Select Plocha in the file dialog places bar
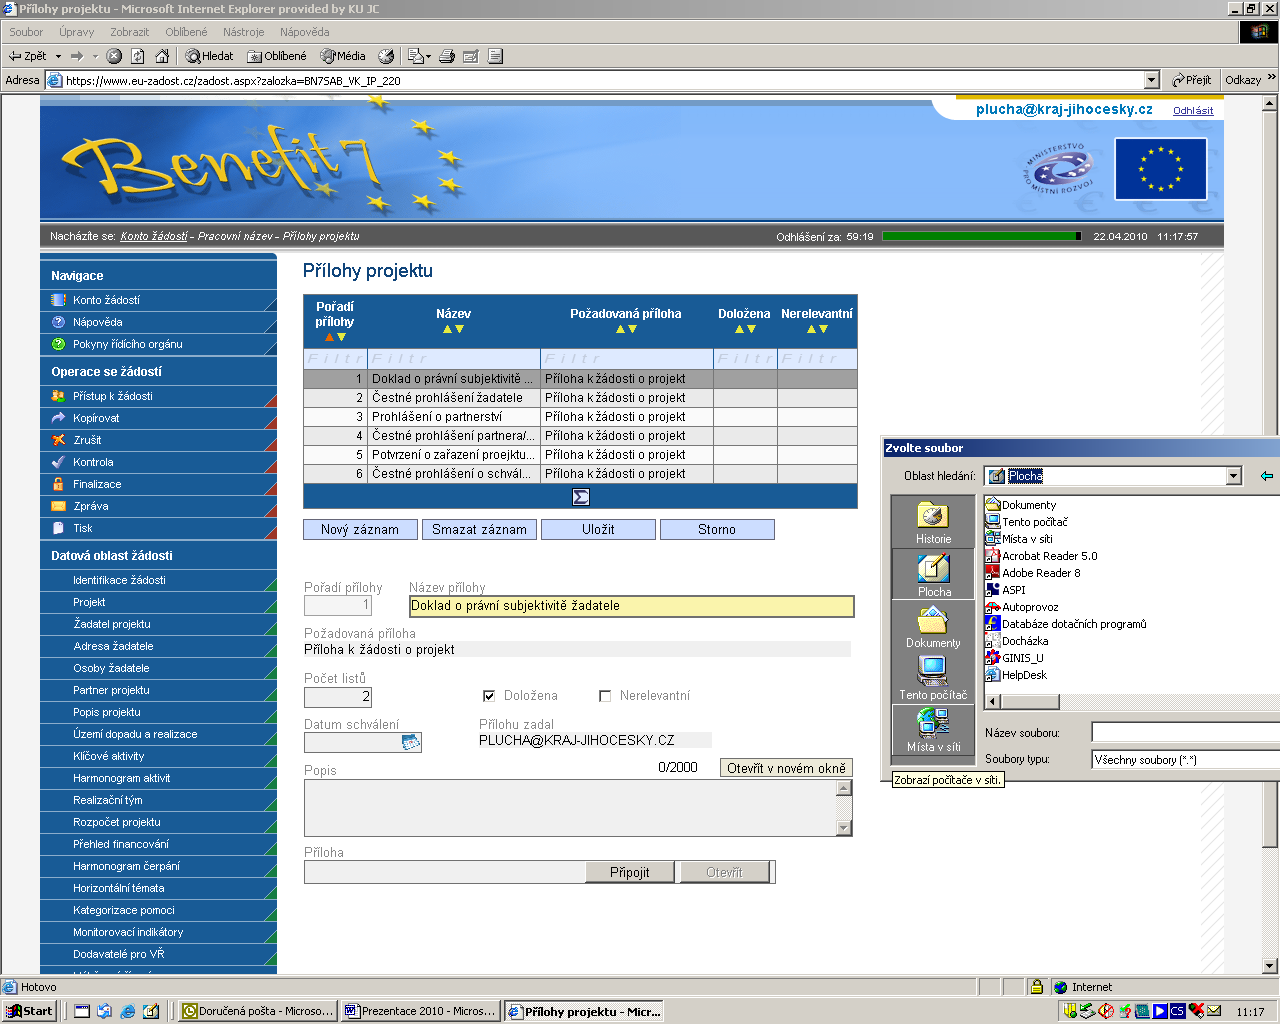 [933, 575]
